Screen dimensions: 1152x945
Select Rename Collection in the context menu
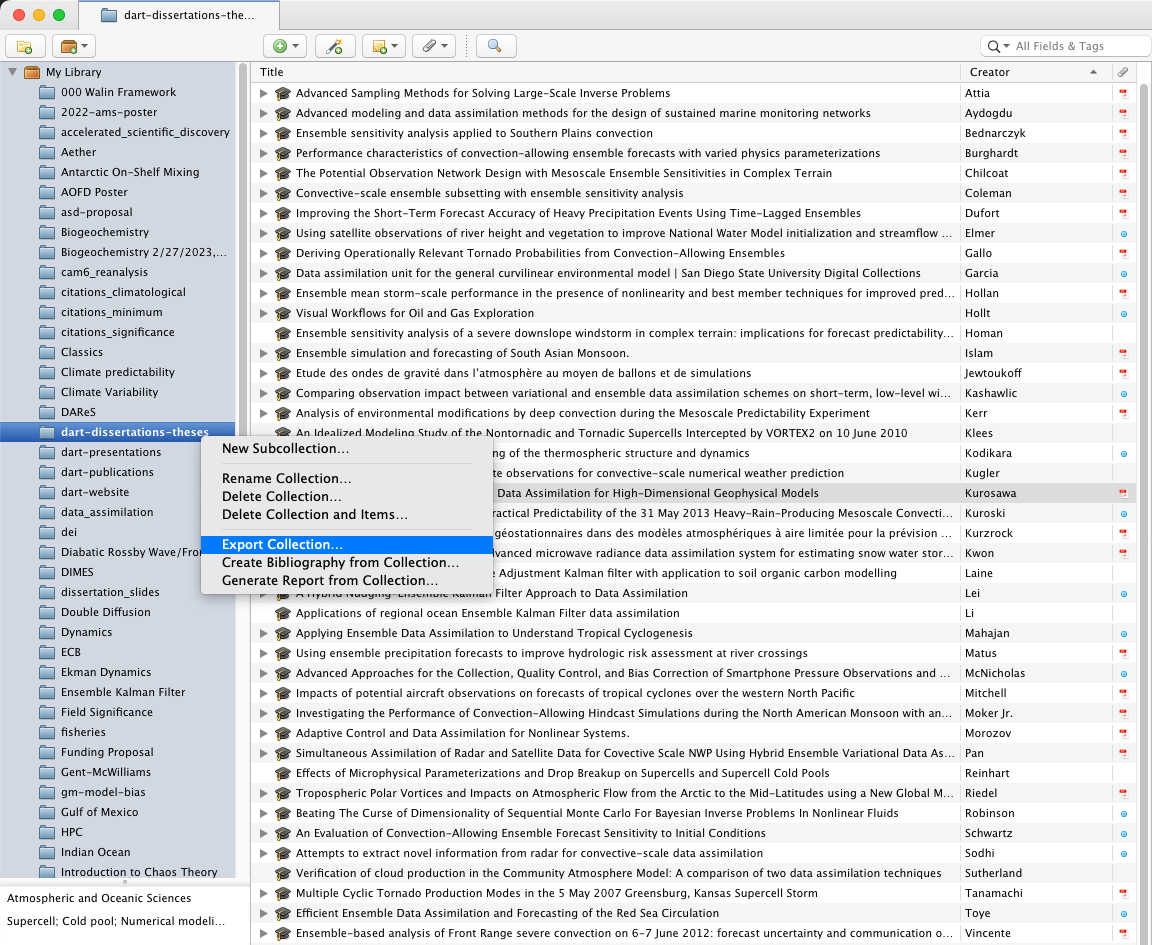click(286, 479)
